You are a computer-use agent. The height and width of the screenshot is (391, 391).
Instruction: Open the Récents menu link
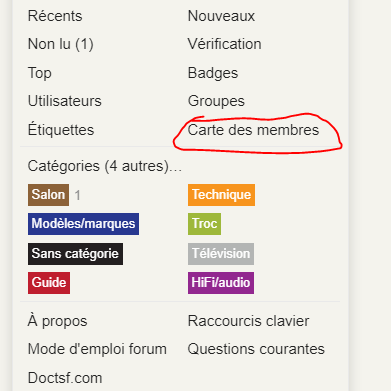tap(55, 16)
